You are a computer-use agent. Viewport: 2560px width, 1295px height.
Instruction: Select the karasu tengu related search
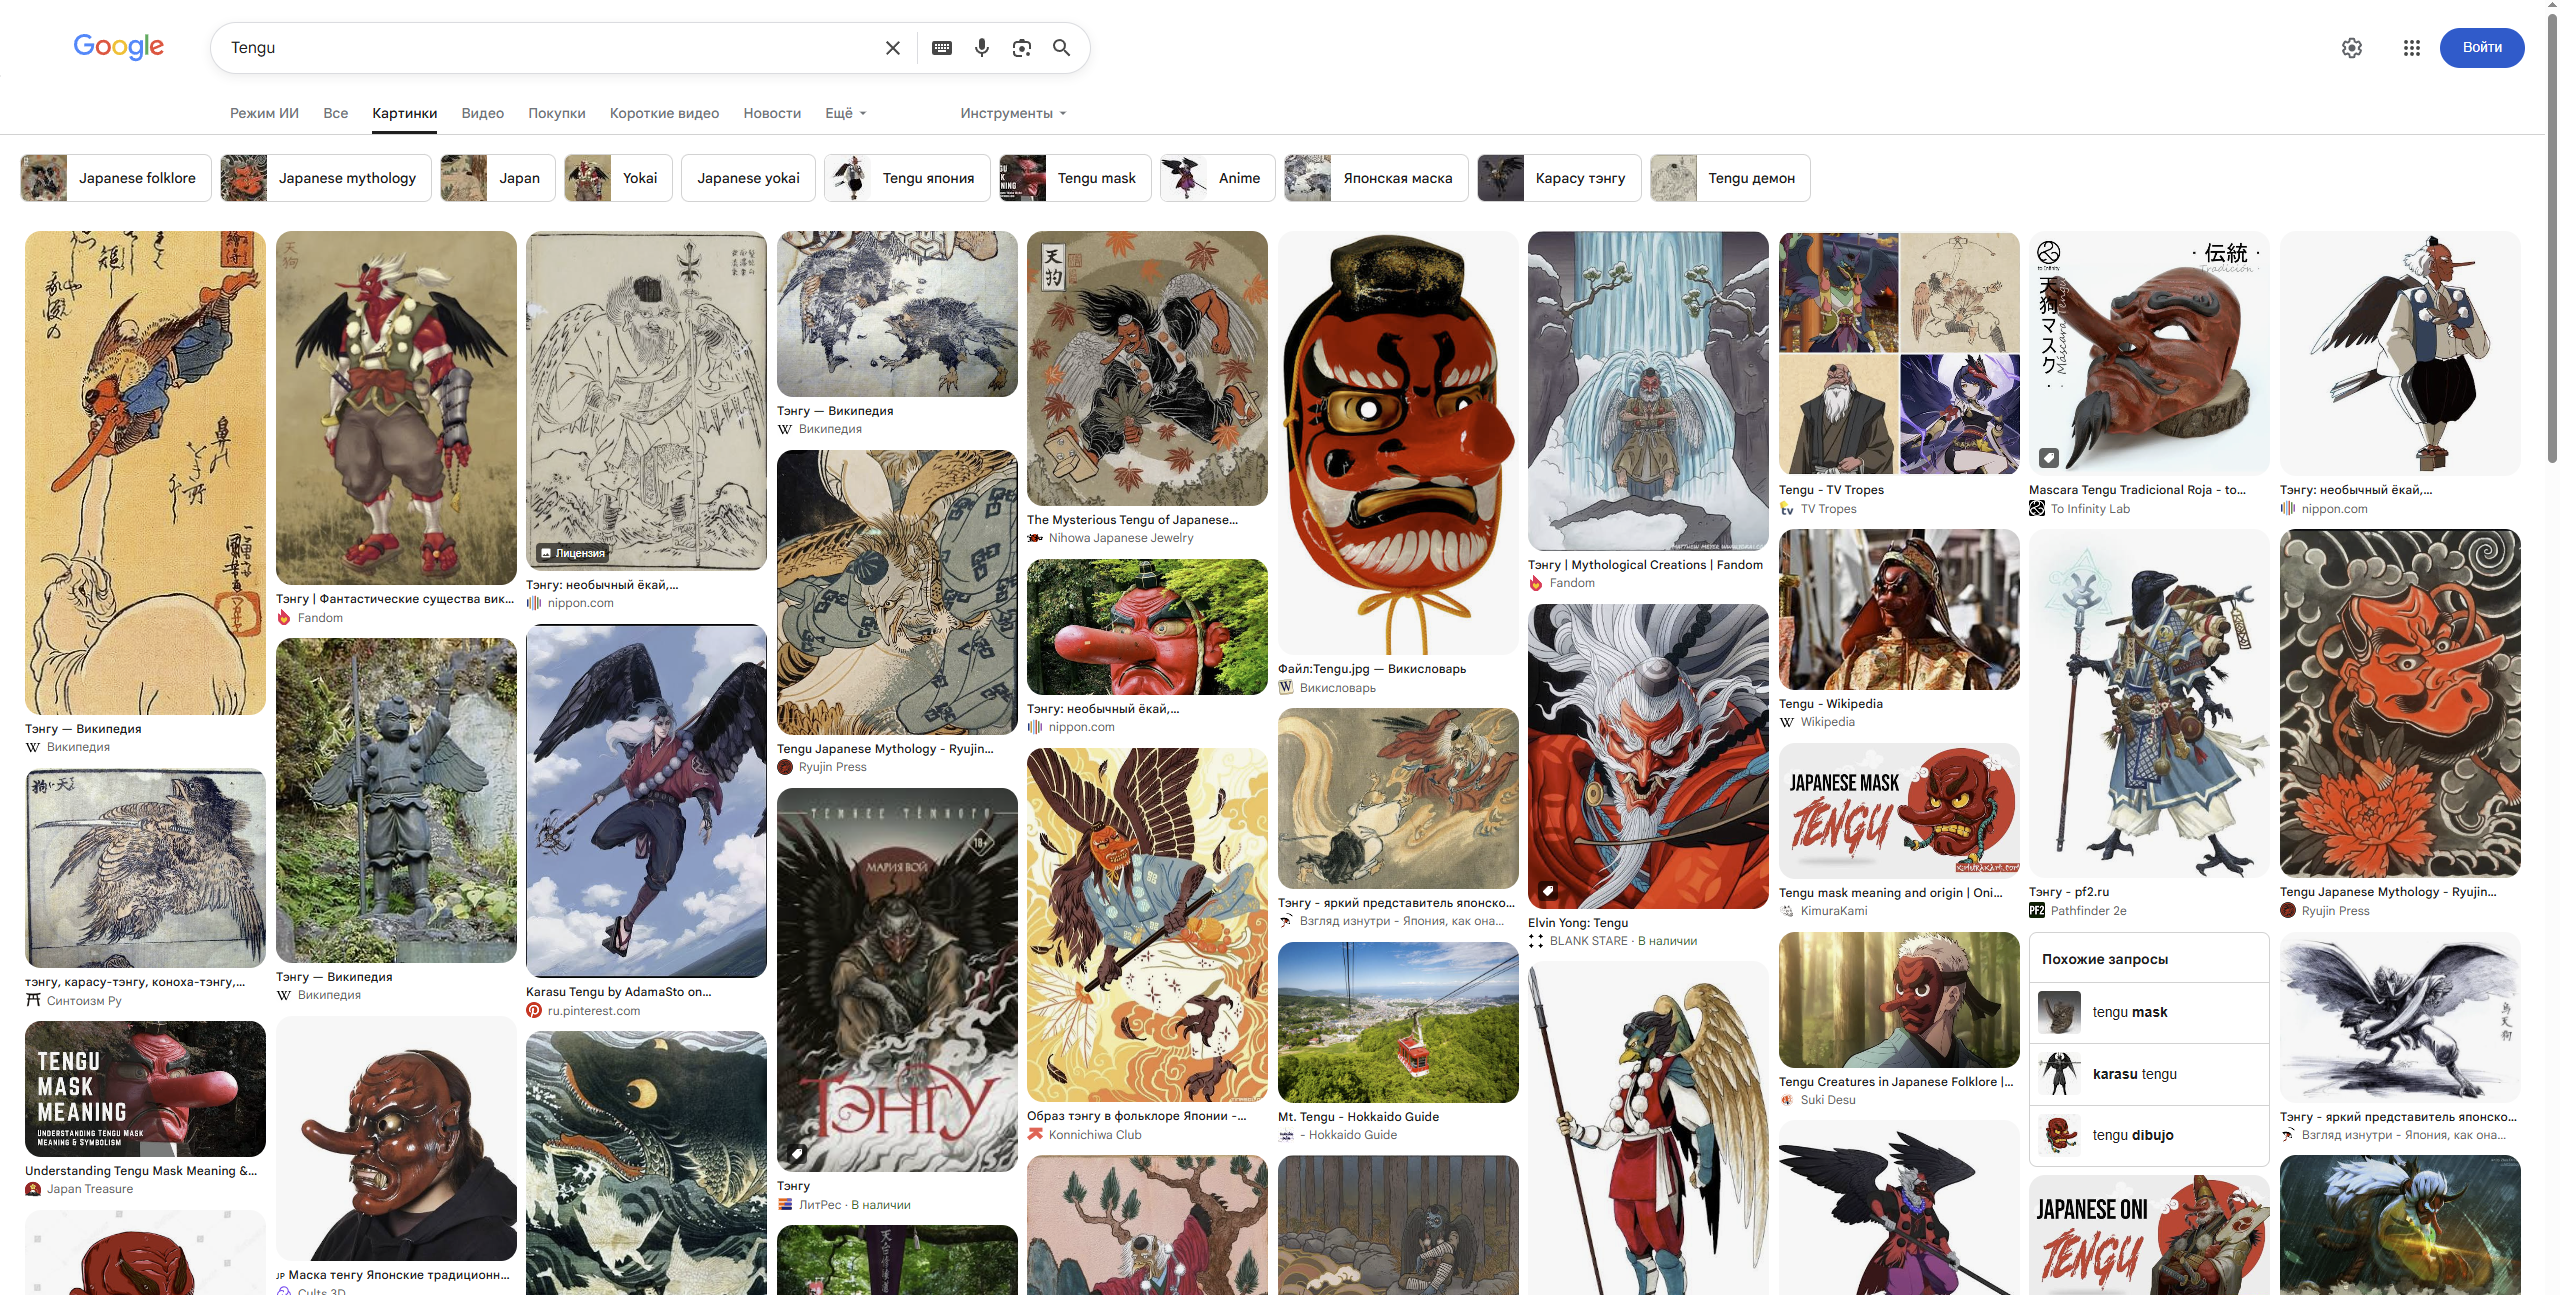coord(2149,1074)
